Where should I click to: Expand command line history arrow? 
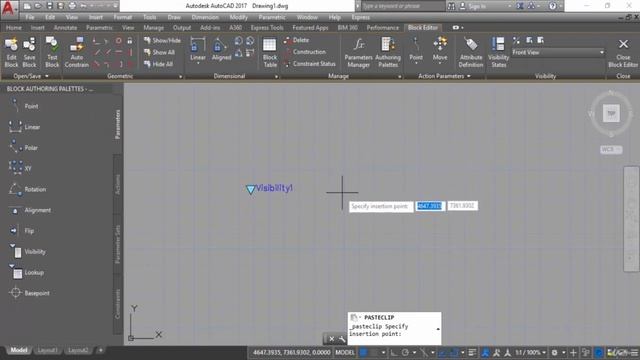pos(438,329)
